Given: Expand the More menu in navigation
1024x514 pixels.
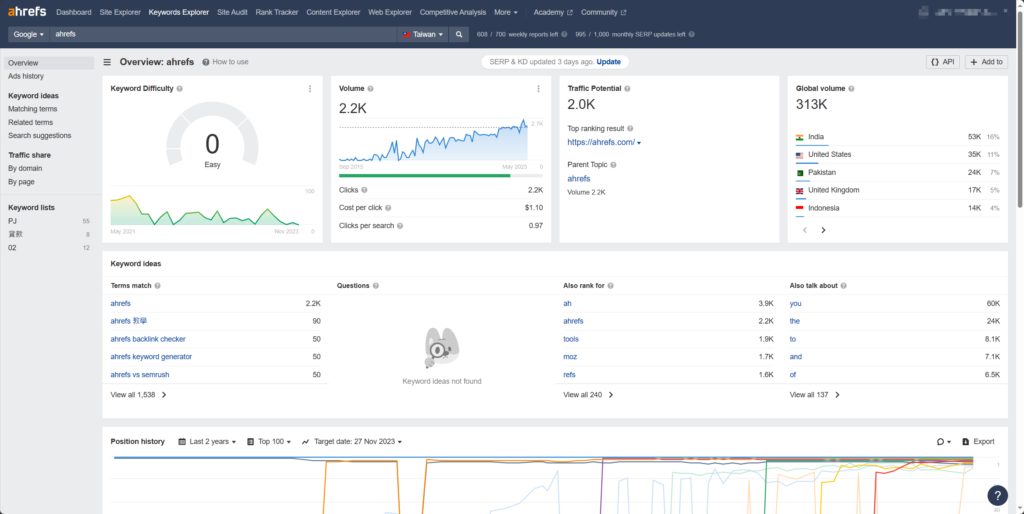Looking at the screenshot, I should coord(505,12).
